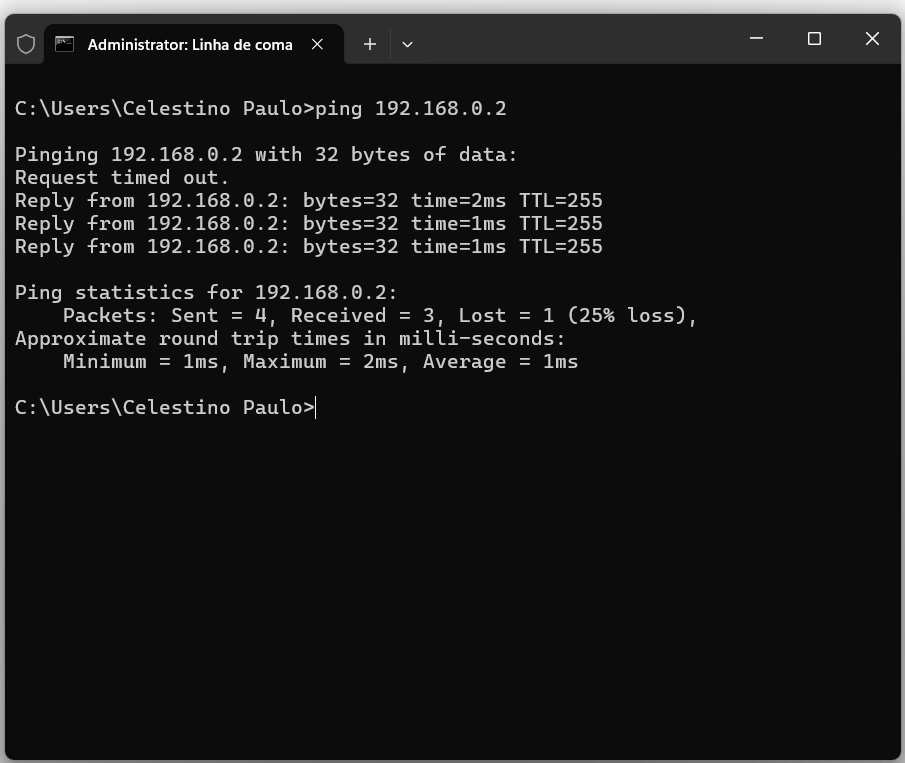Click the Request timed out line
The width and height of the screenshot is (905, 763).
(122, 178)
